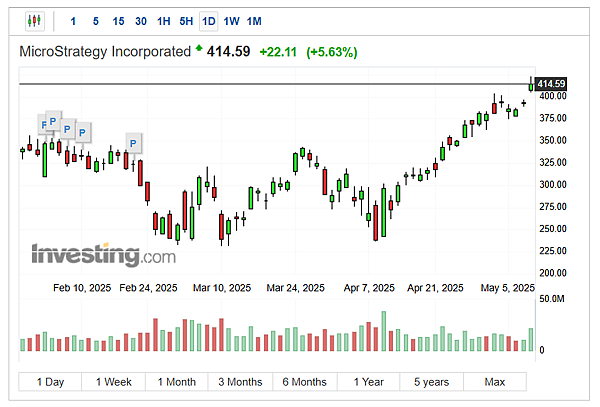Choose the 1D daily interval
This screenshot has height=407, width=600.
pyautogui.click(x=209, y=21)
